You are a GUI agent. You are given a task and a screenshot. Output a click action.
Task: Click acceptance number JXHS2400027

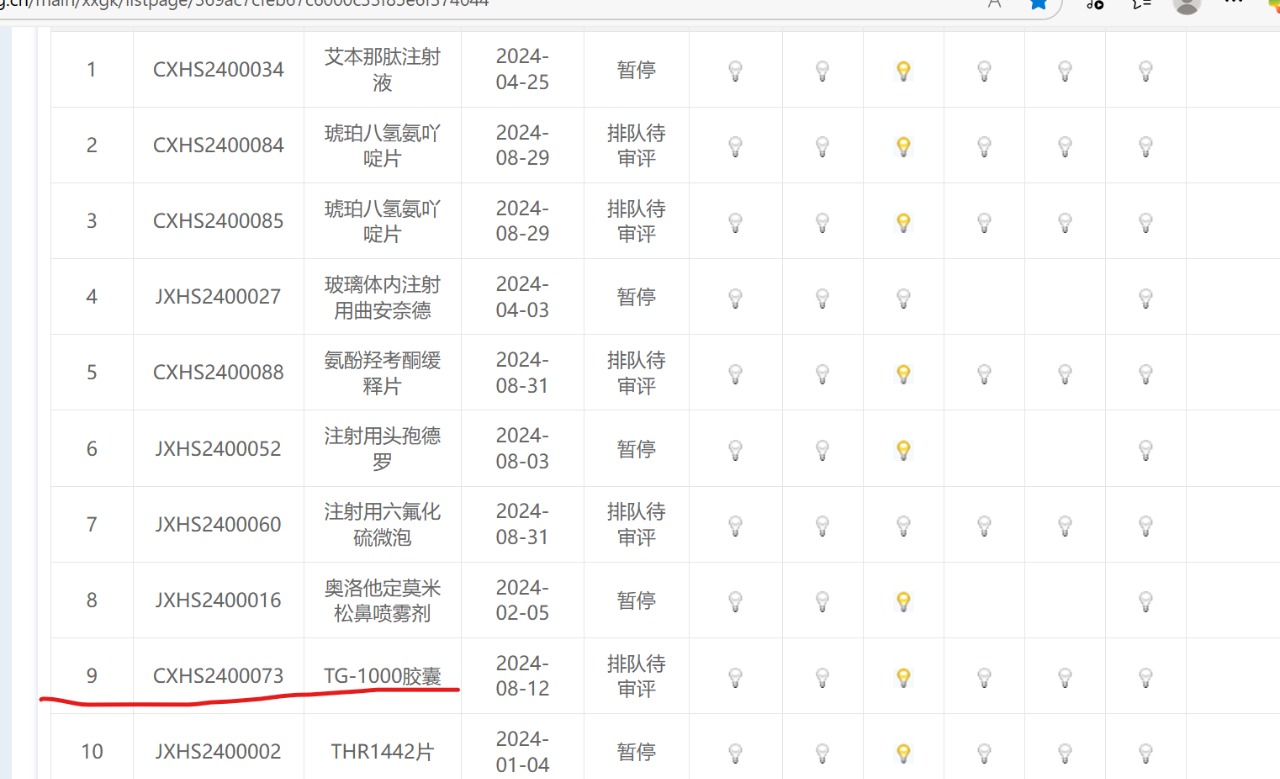click(218, 296)
